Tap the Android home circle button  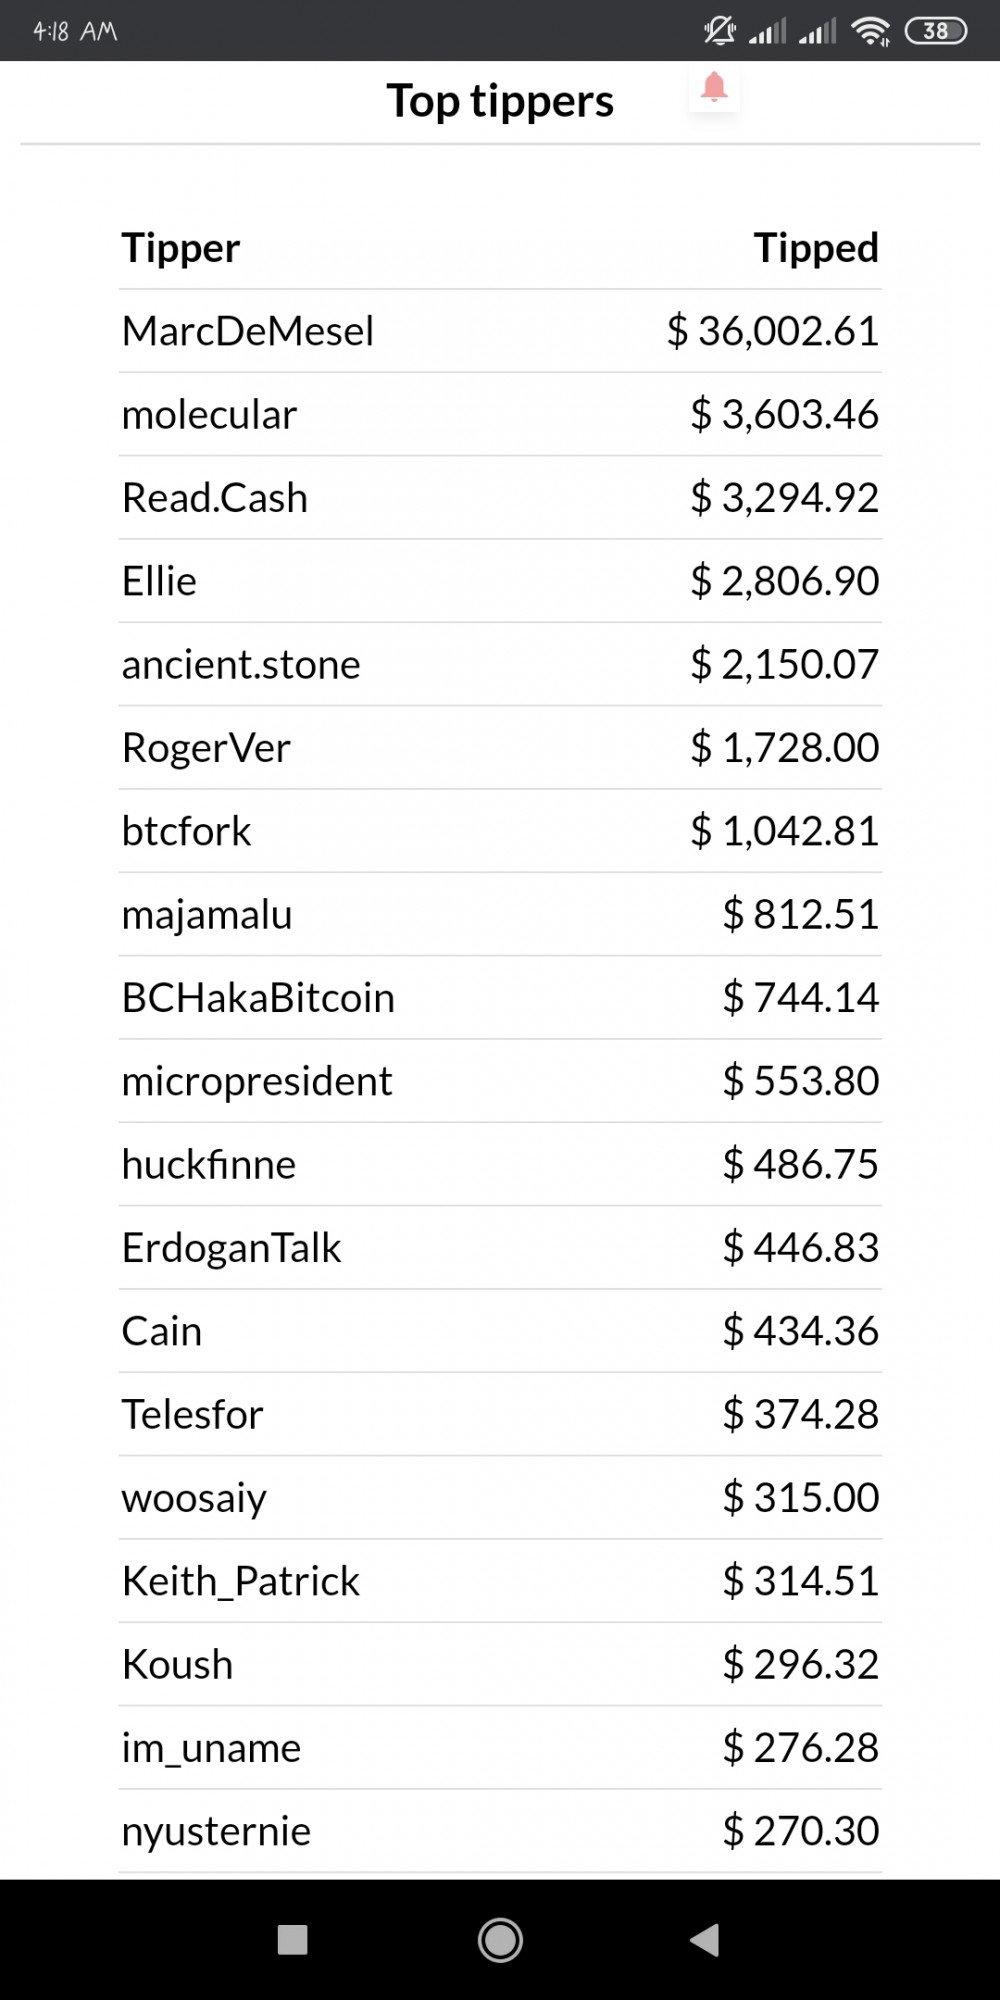click(x=500, y=1940)
